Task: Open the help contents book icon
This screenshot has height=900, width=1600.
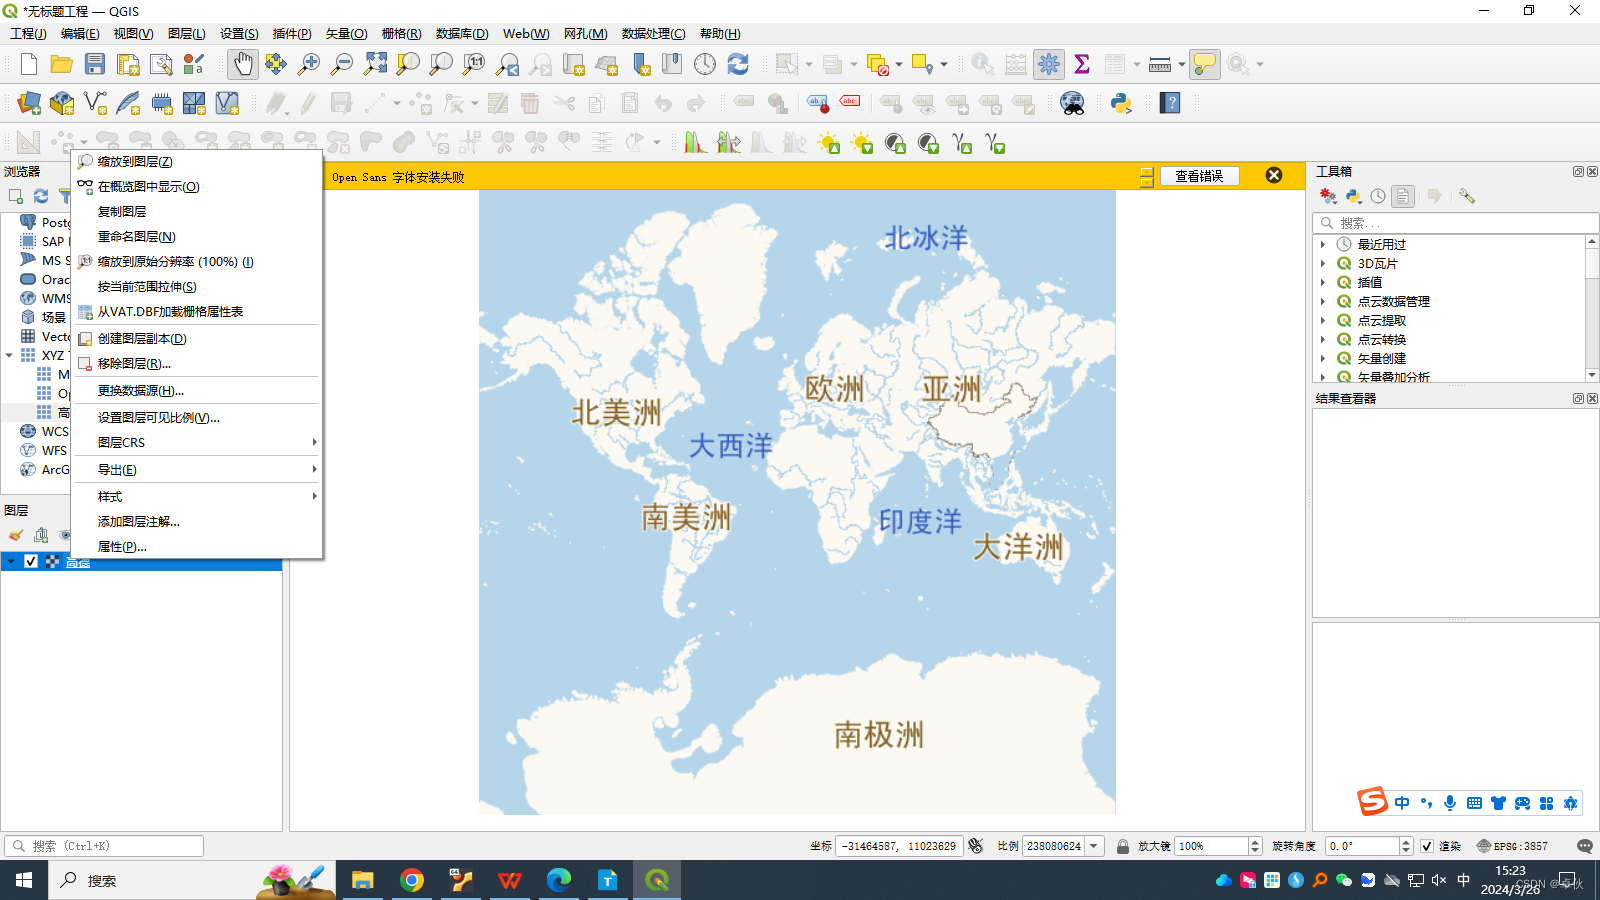Action: pyautogui.click(x=1170, y=103)
